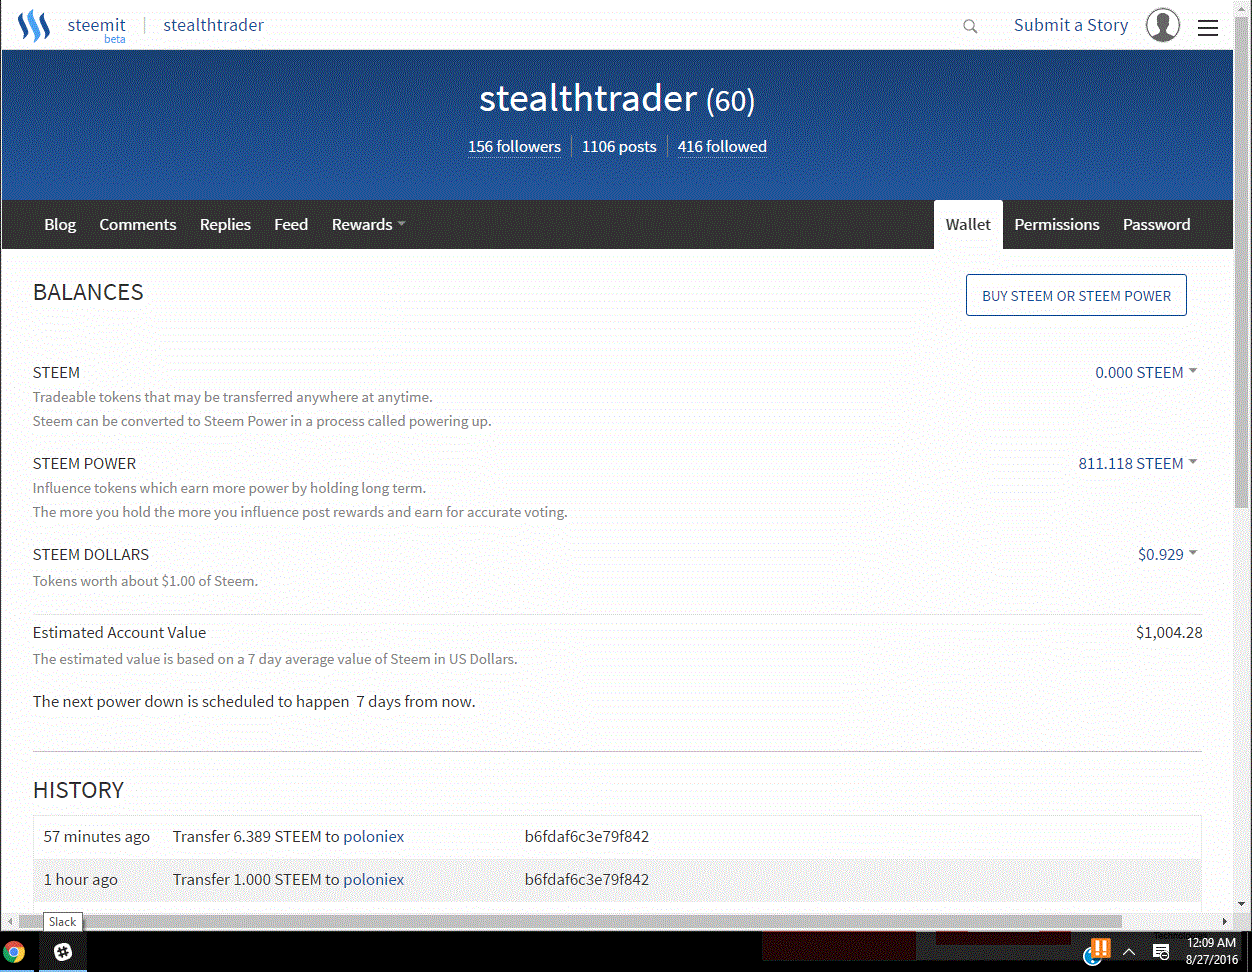View the 416 followed list
The height and width of the screenshot is (972, 1252).
coord(722,146)
